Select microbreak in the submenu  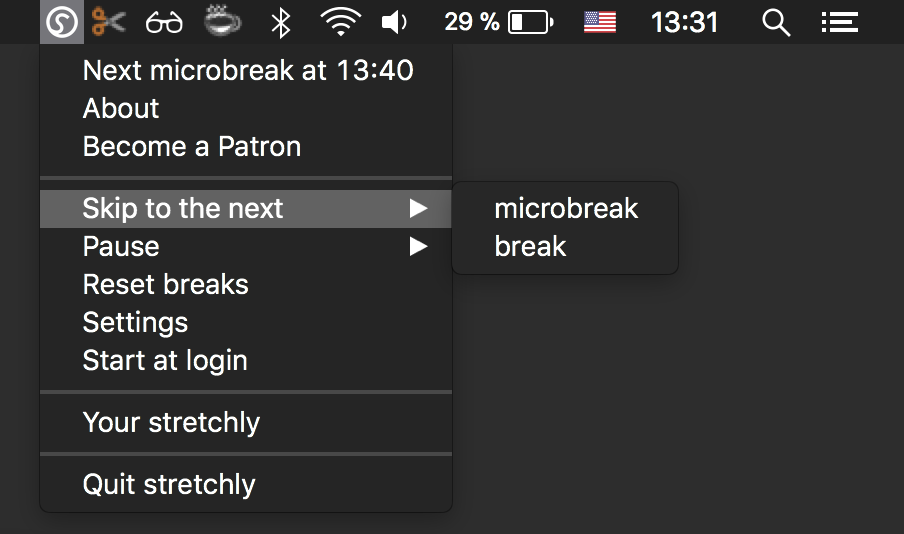[565, 208]
